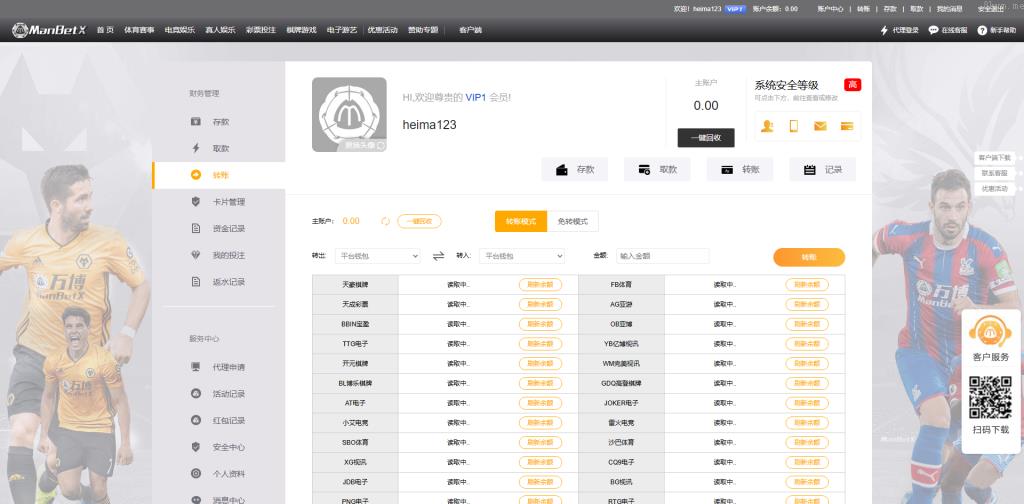Click the user profile security icon
The height and width of the screenshot is (504, 1024).
767,126
